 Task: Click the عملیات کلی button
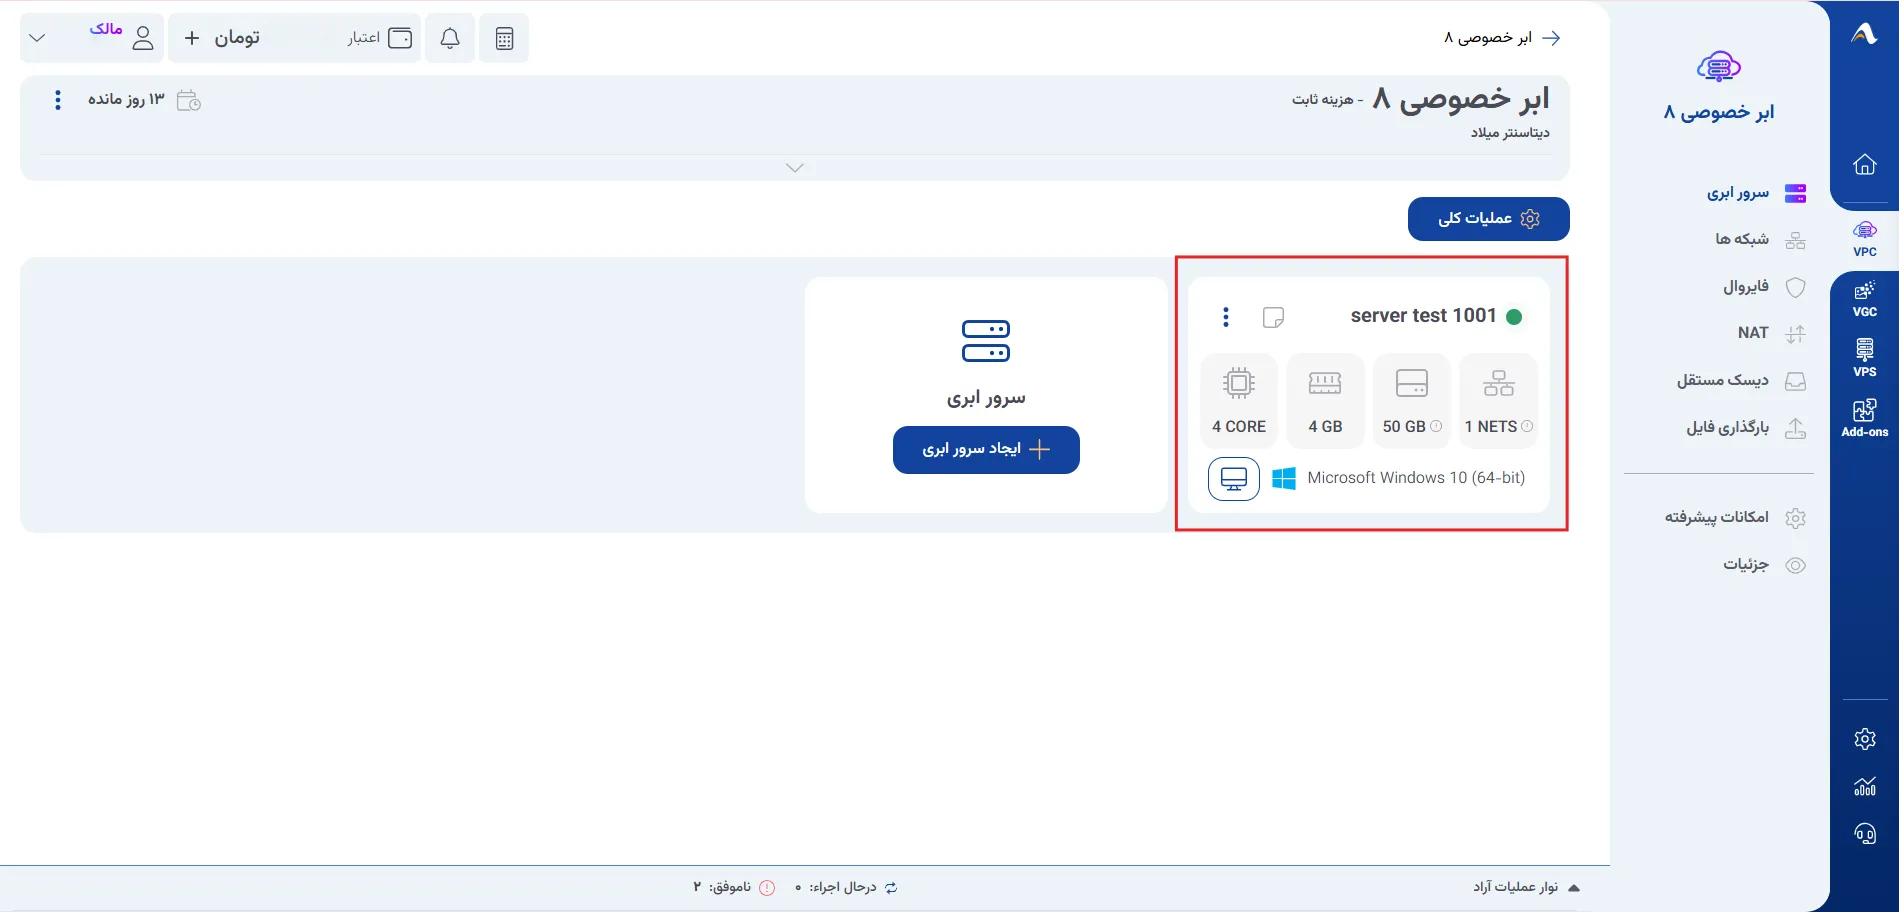(x=1489, y=219)
